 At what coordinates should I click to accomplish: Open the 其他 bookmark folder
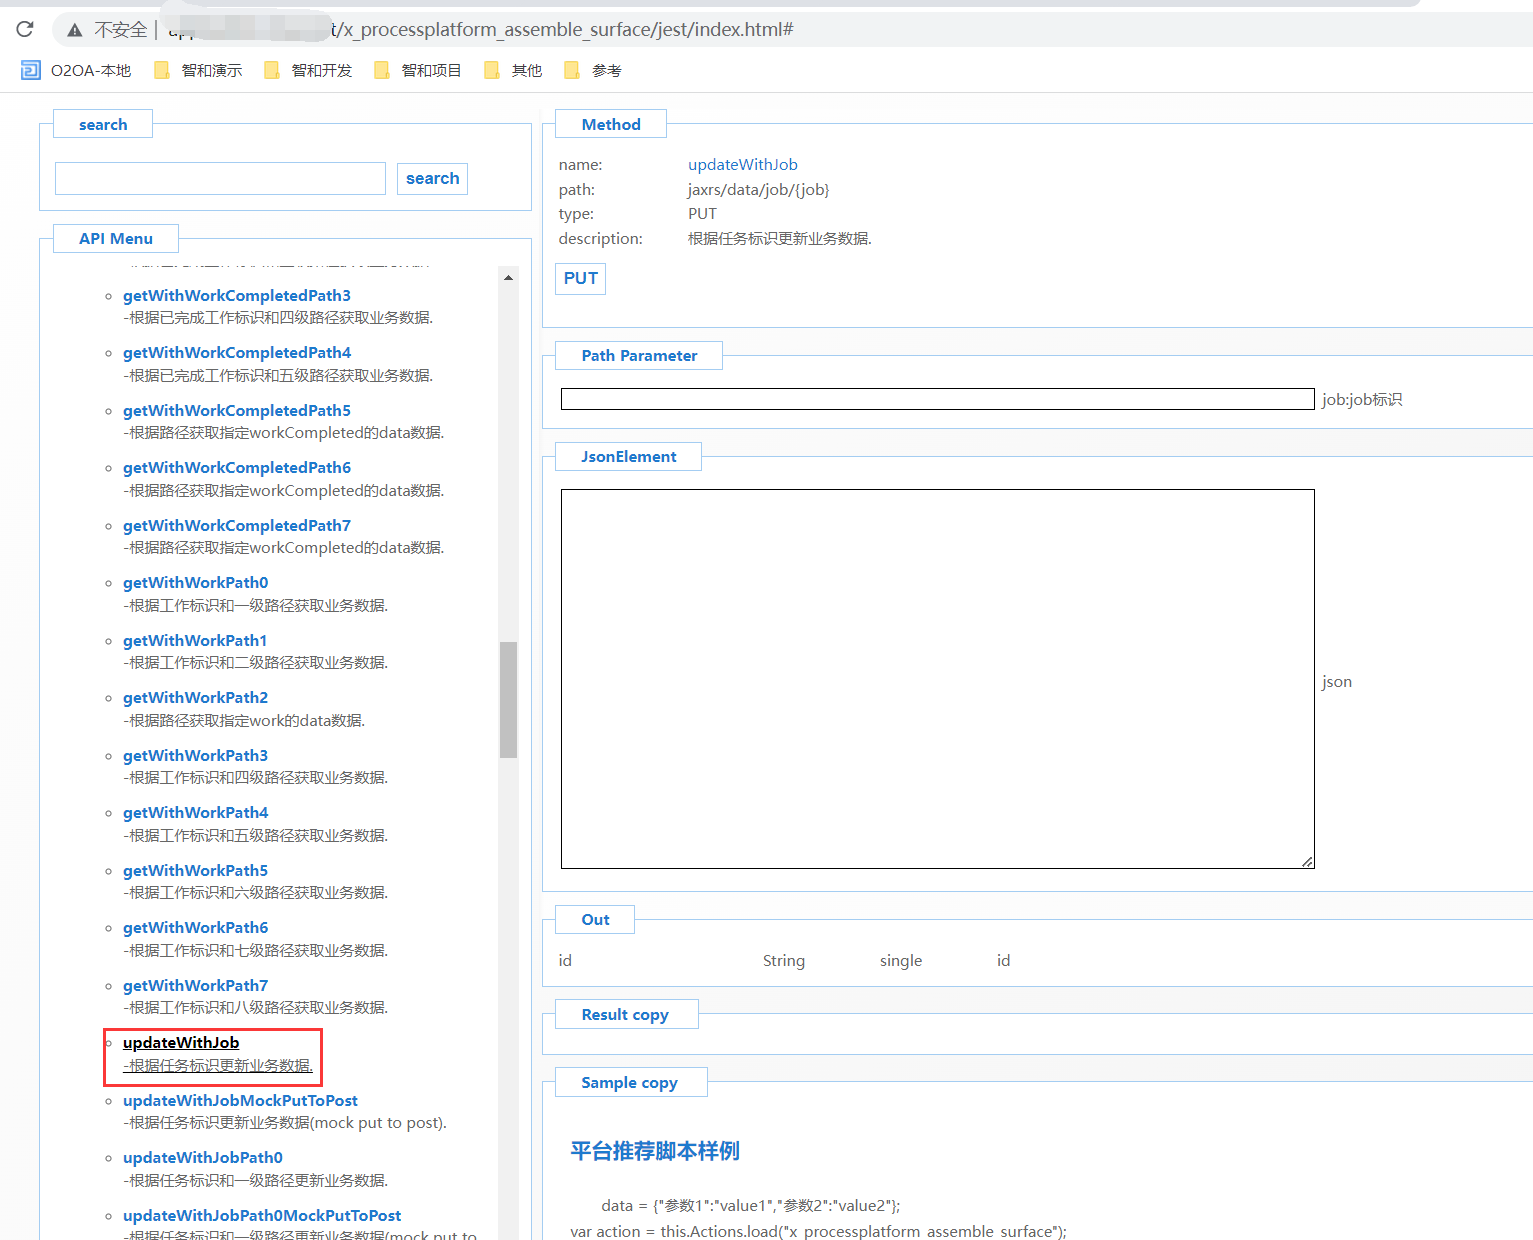click(x=513, y=70)
